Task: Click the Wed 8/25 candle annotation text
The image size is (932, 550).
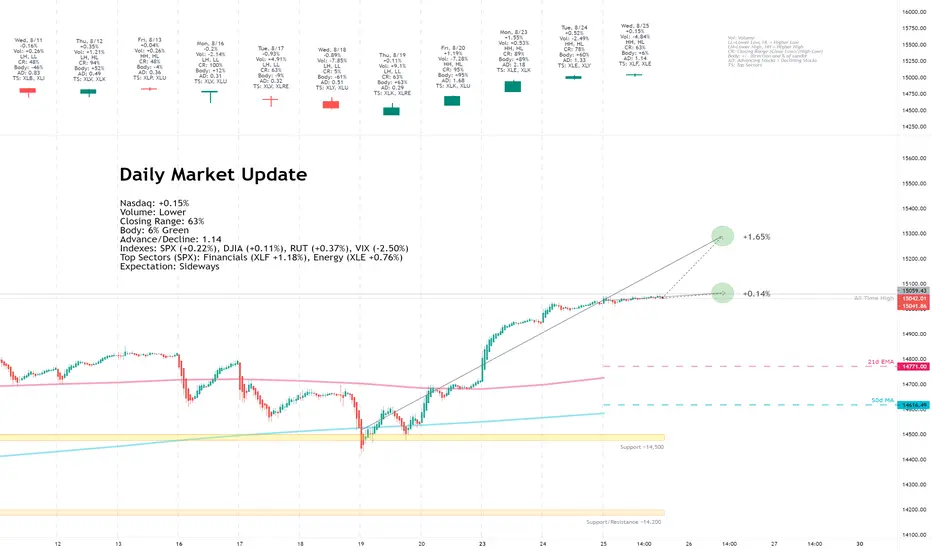Action: (635, 45)
